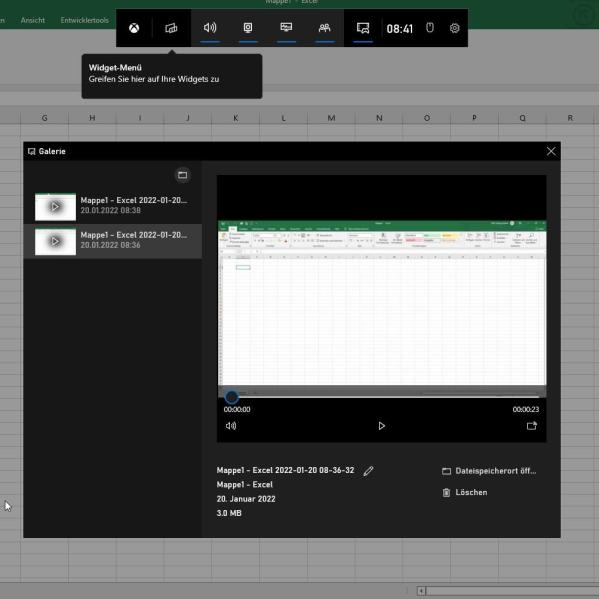Click the mouse click-through icon
599x599 pixels.
point(430,28)
